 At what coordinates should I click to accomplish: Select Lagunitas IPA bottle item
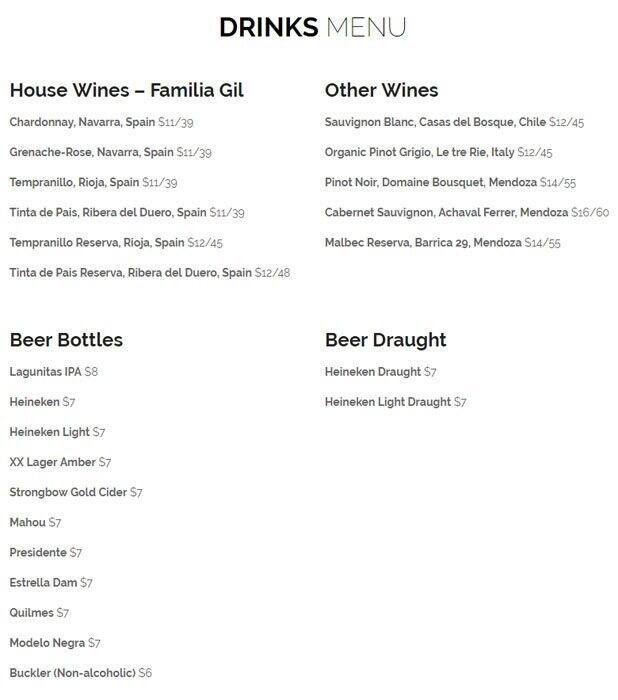point(54,372)
